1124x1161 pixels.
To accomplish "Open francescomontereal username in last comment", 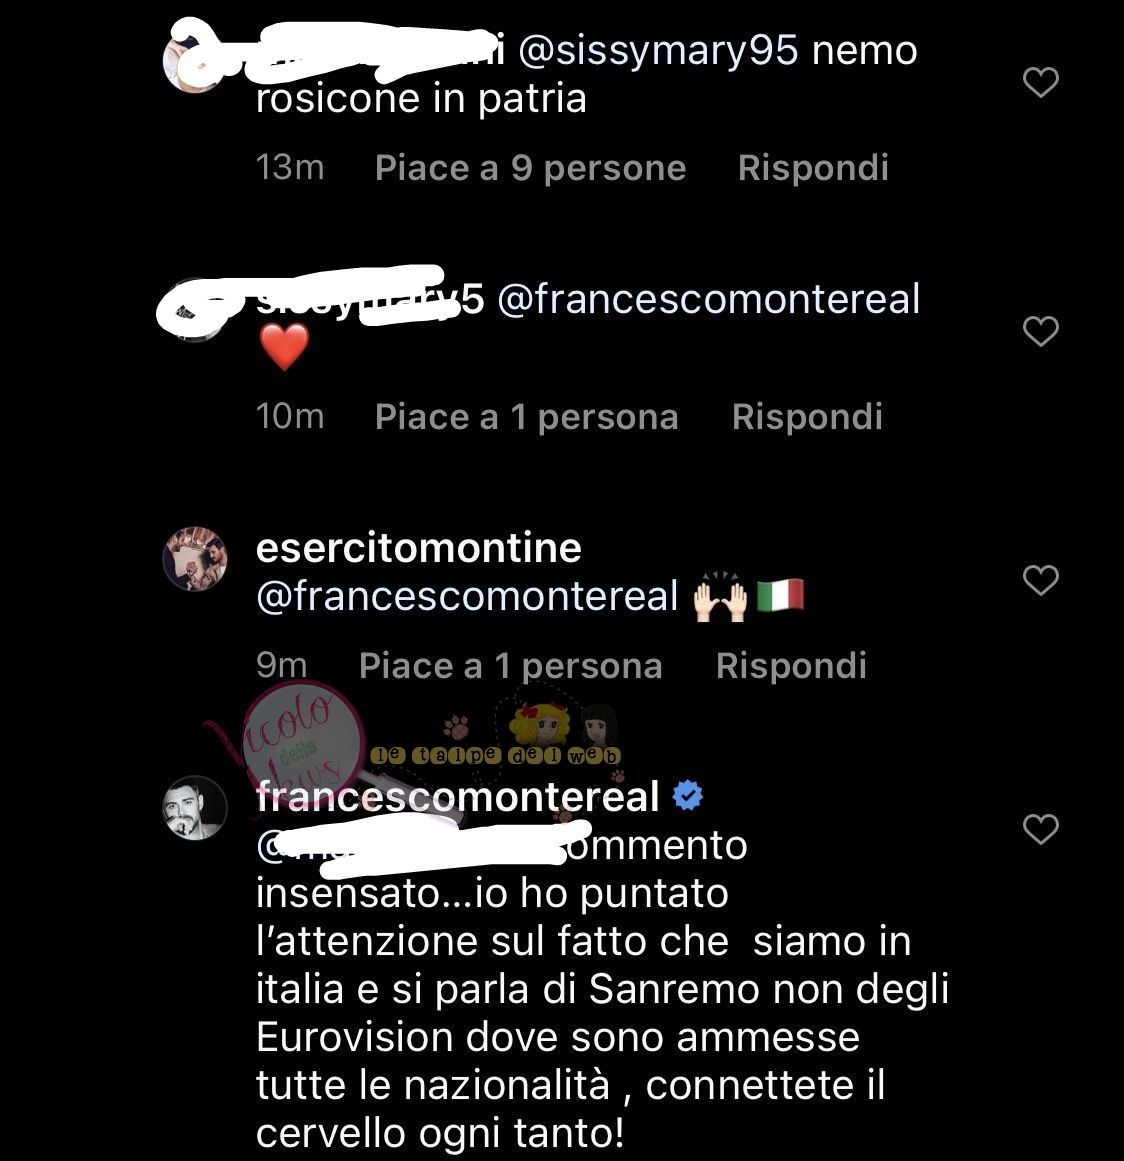I will [458, 797].
